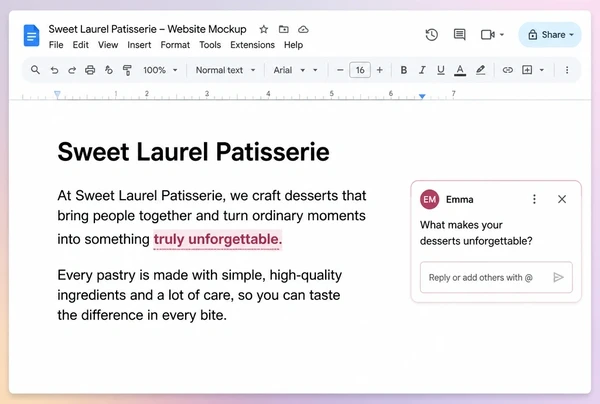This screenshot has width=600, height=404.
Task: Star the Sweet Laurel Patisserie document
Action: pyautogui.click(x=264, y=29)
